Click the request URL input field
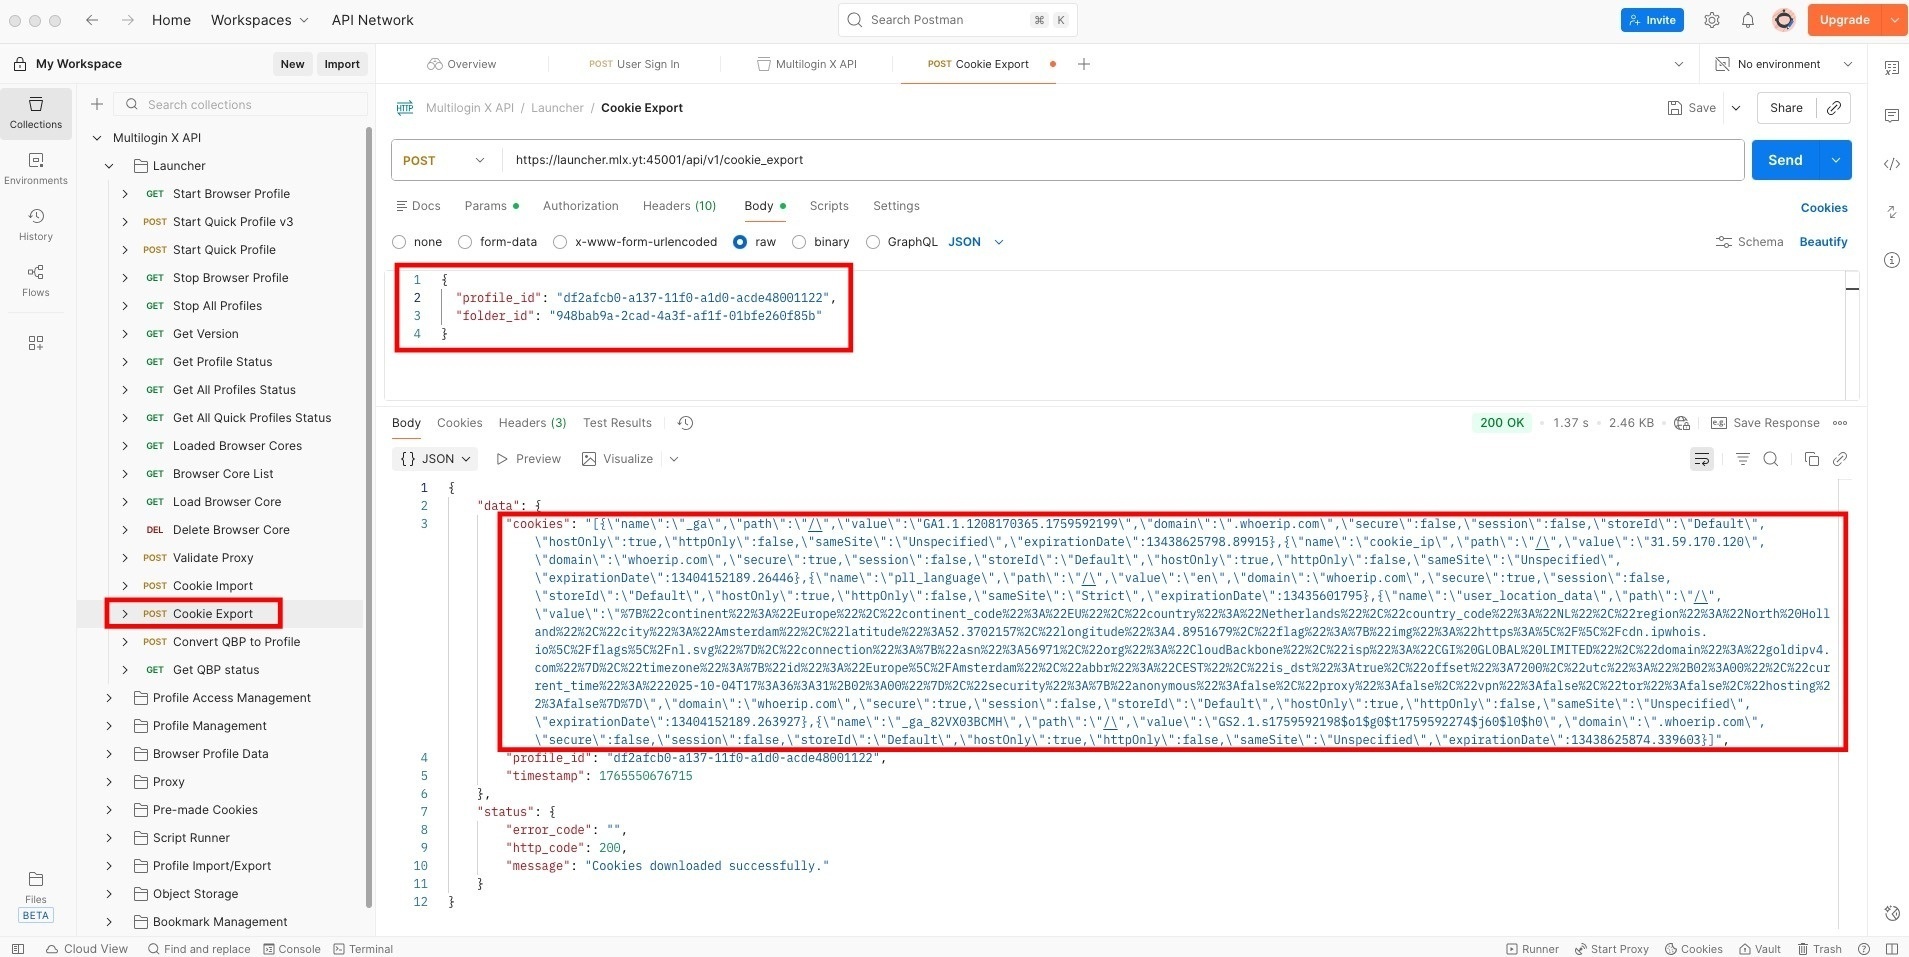The width and height of the screenshot is (1909, 957). coord(900,159)
